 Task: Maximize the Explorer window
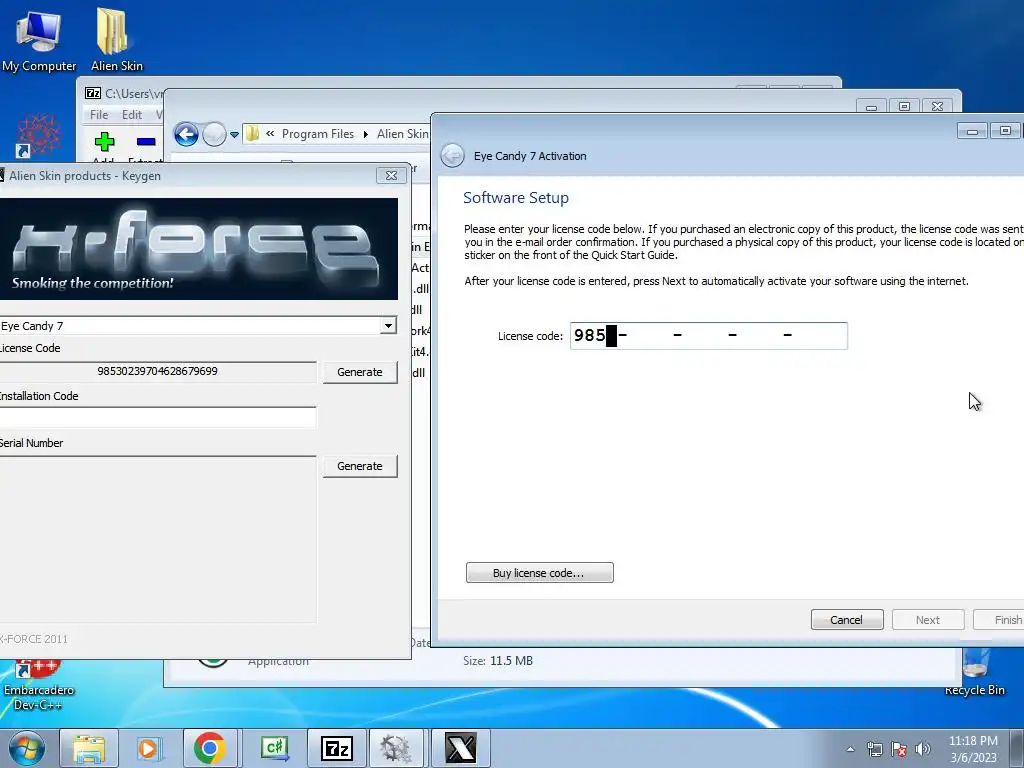click(x=904, y=106)
